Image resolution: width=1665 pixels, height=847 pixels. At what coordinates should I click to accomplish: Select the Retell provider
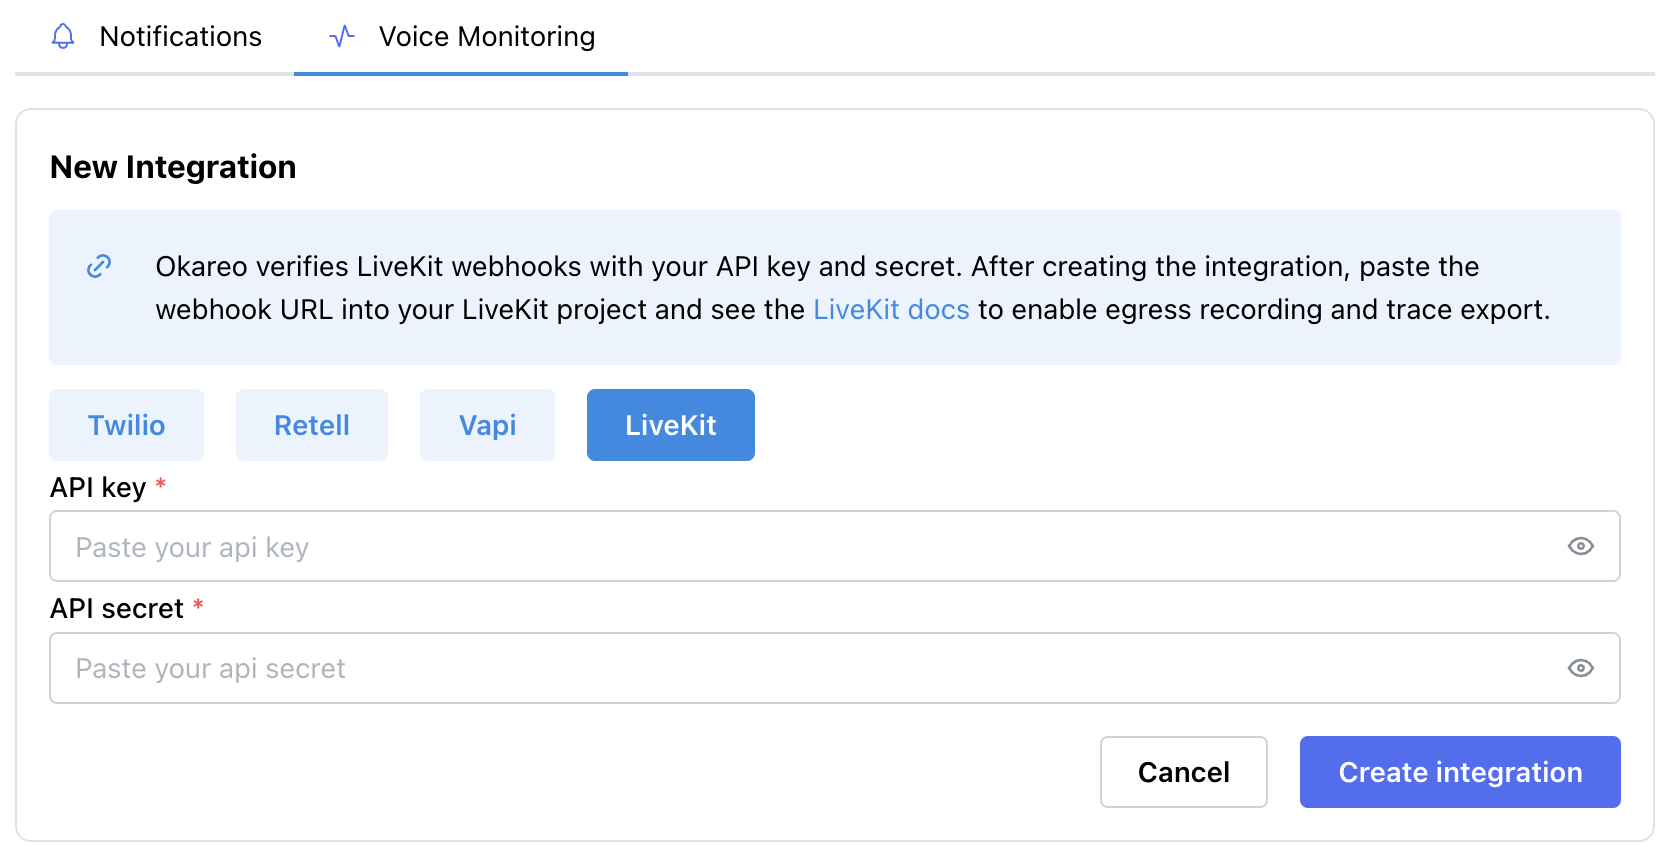click(x=312, y=425)
